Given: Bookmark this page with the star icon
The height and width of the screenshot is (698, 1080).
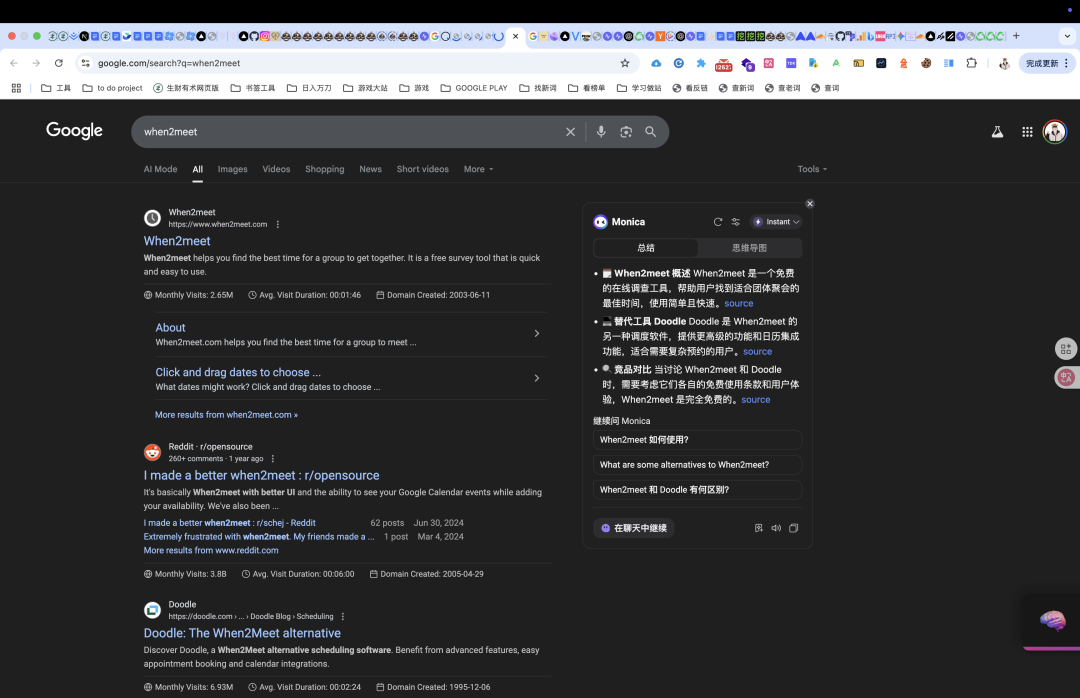Looking at the screenshot, I should click(x=625, y=63).
